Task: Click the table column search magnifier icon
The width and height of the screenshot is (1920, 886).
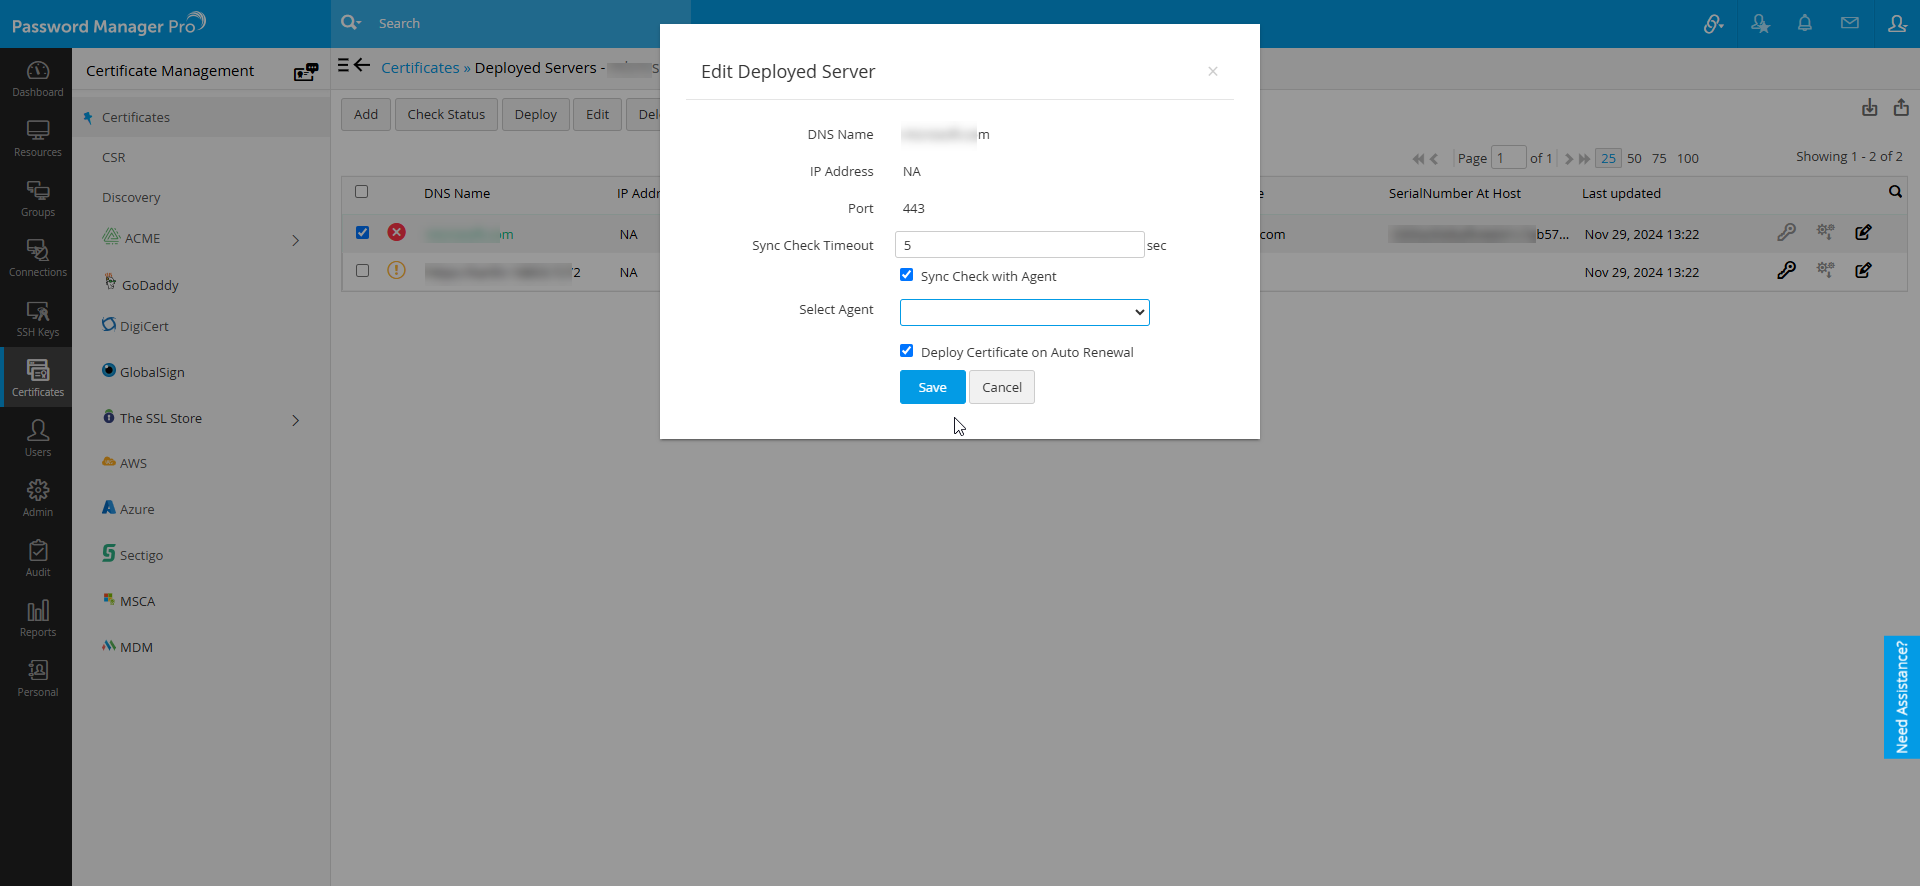Action: pyautogui.click(x=1895, y=191)
